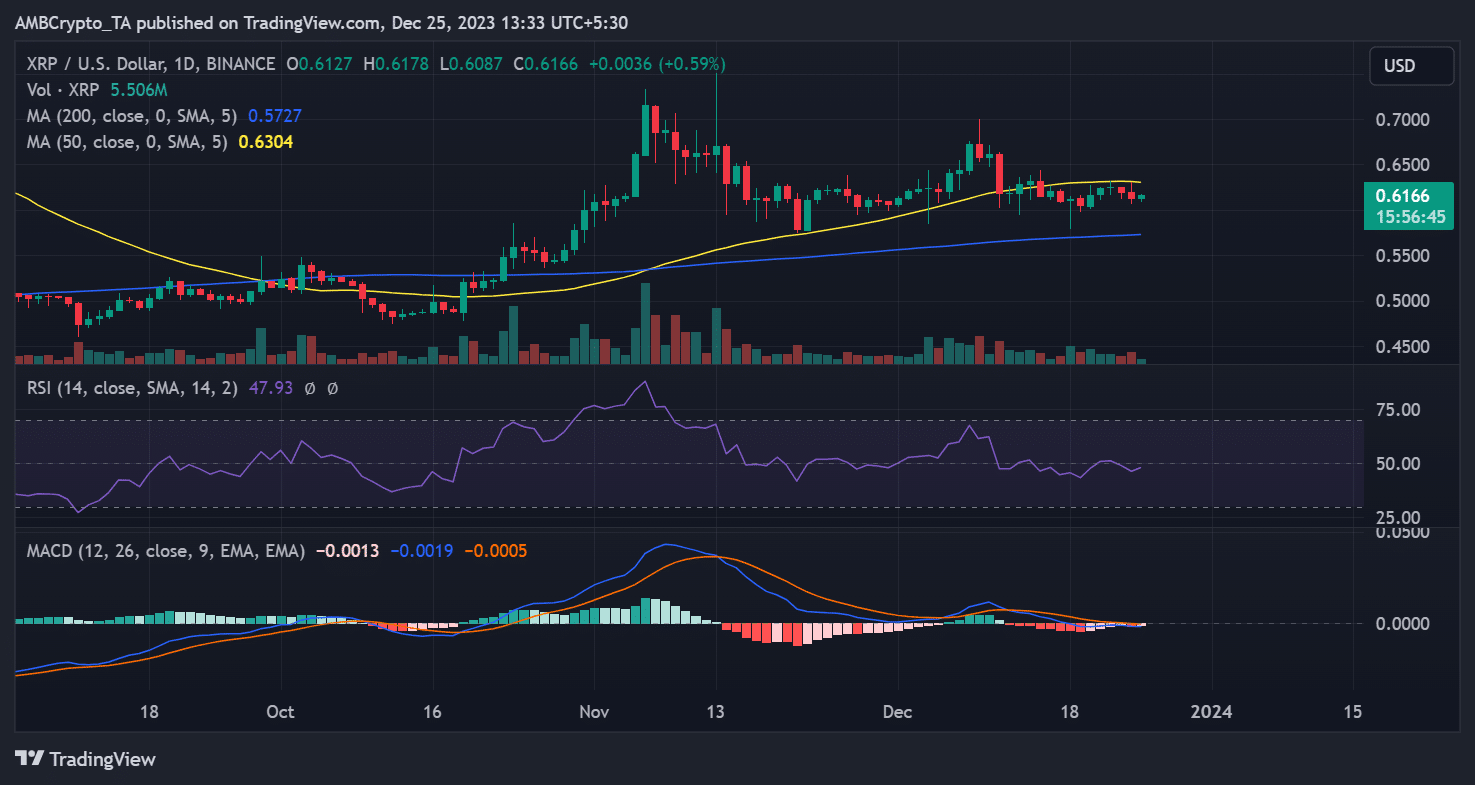Screen dimensions: 1475x785
Task: Click the second RSI null-value symbol
Action: click(333, 387)
